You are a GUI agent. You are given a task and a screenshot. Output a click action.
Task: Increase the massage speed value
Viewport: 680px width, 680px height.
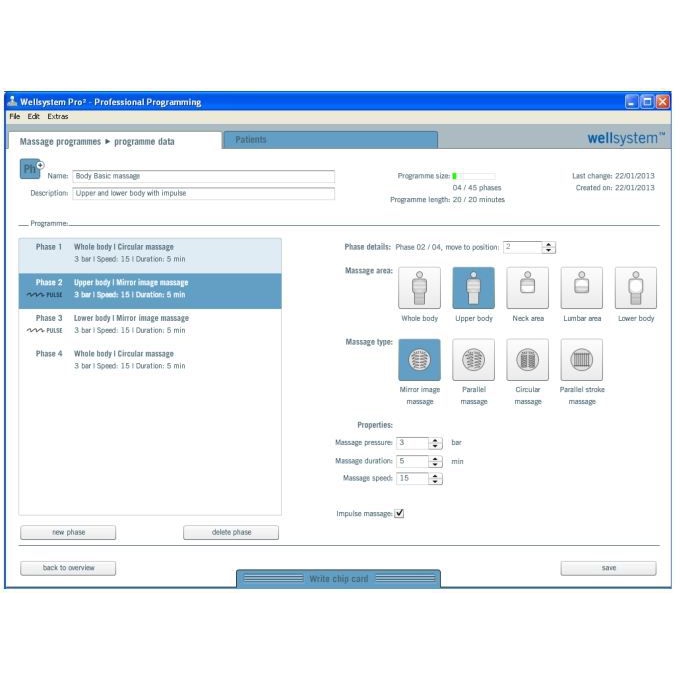pos(435,476)
